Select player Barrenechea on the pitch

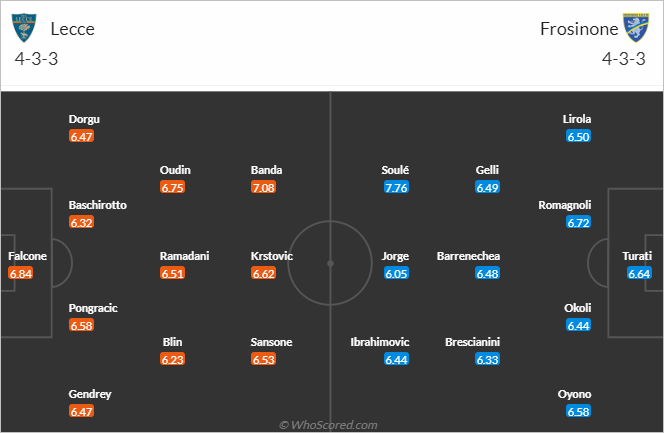[468, 256]
